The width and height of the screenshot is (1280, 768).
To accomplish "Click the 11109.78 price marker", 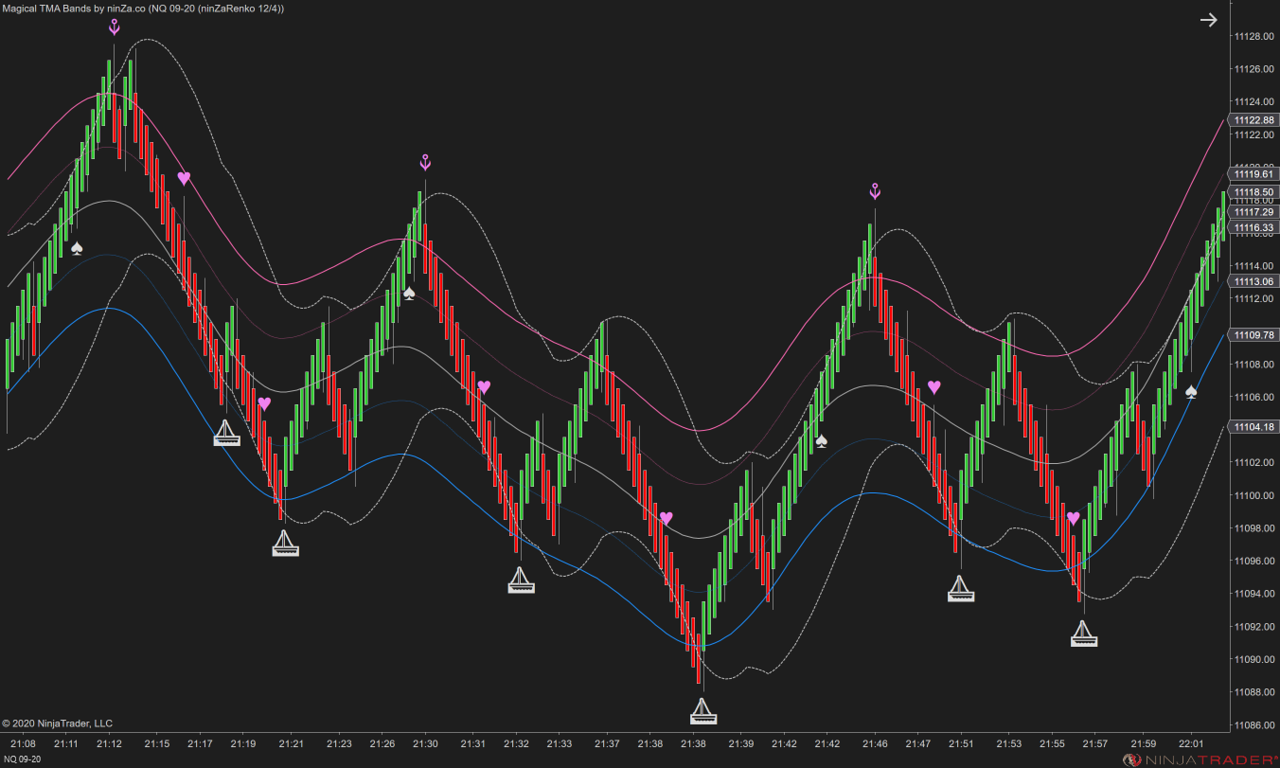I will [x=1254, y=335].
